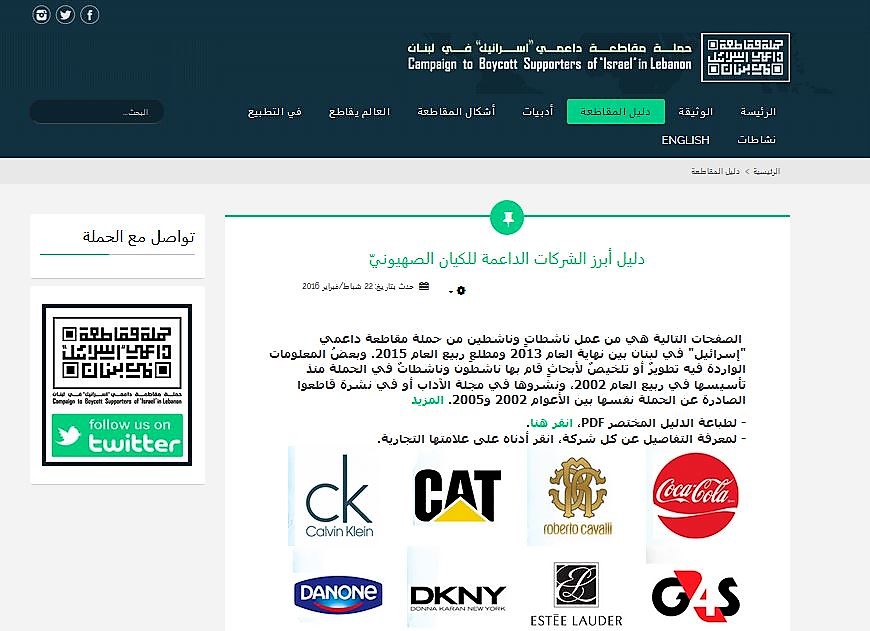Open the Instagram social icon

coord(42,15)
